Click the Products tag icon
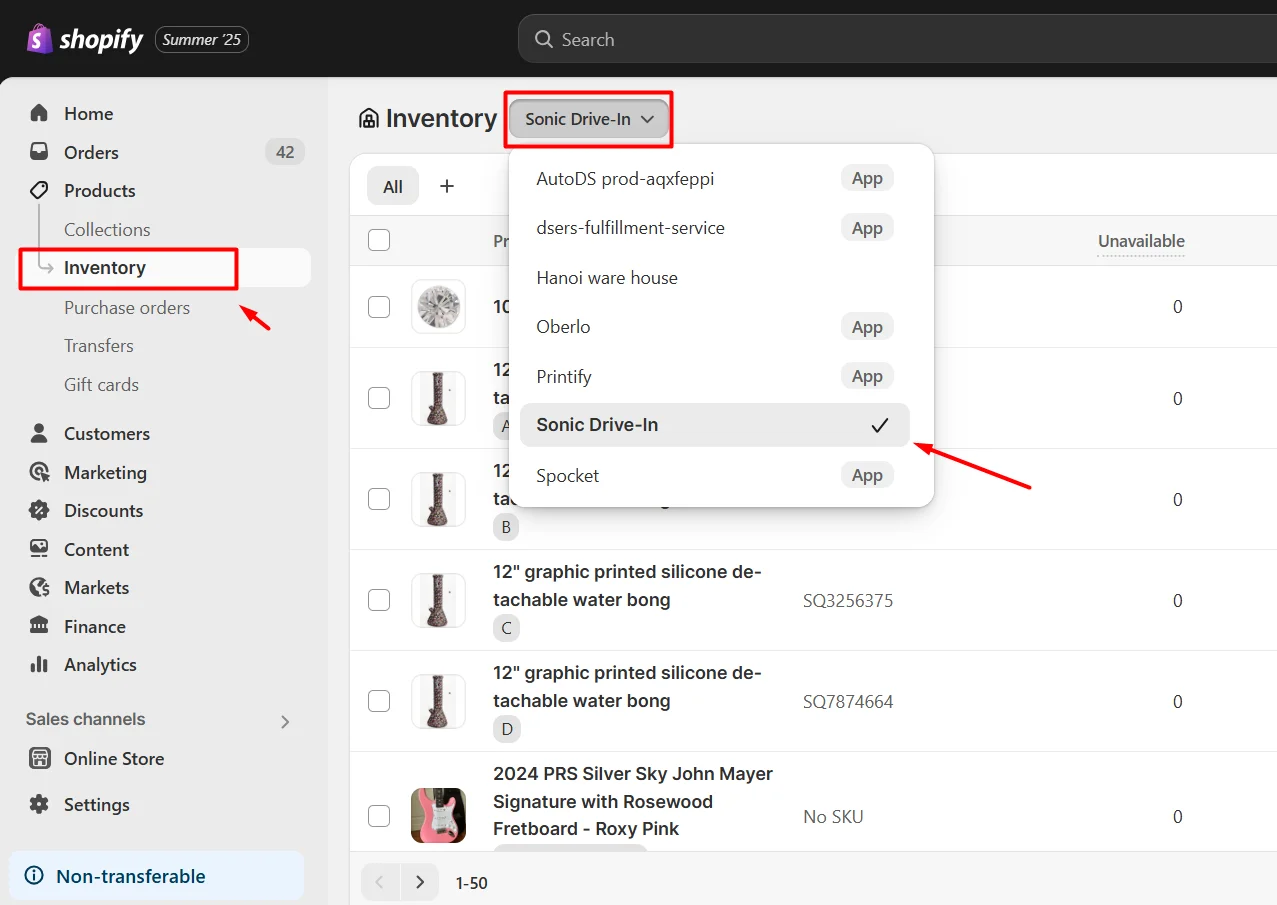The width and height of the screenshot is (1277, 905). pyautogui.click(x=39, y=190)
